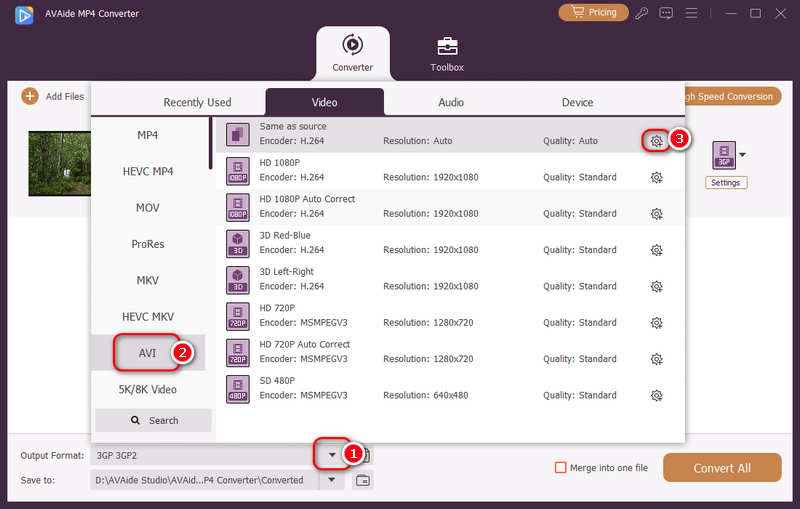Image resolution: width=800 pixels, height=509 pixels.
Task: Click the gear icon for SD 480P preset
Action: click(656, 395)
